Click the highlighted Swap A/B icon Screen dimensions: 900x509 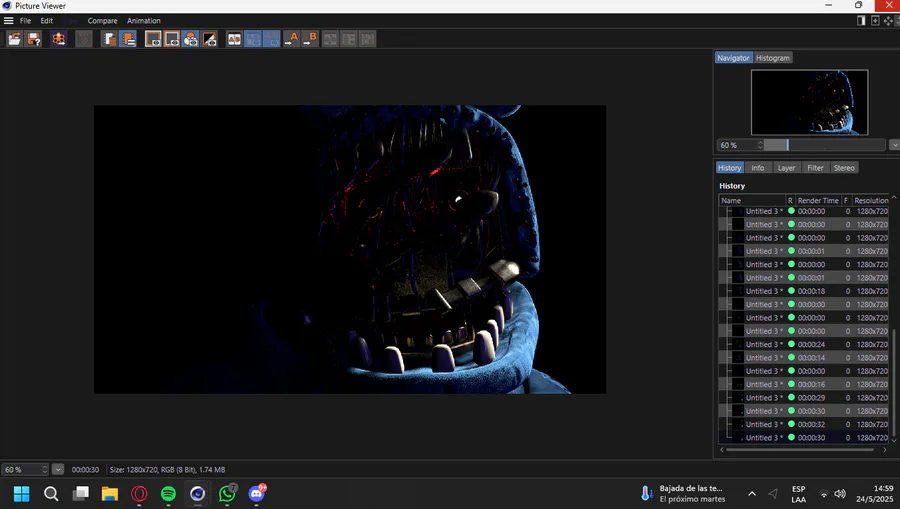click(253, 39)
